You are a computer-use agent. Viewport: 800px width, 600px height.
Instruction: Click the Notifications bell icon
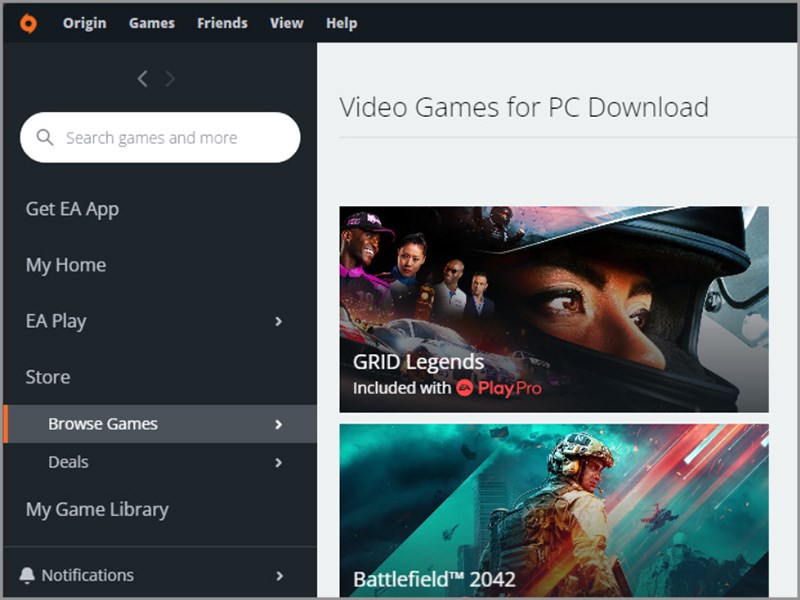(29, 575)
